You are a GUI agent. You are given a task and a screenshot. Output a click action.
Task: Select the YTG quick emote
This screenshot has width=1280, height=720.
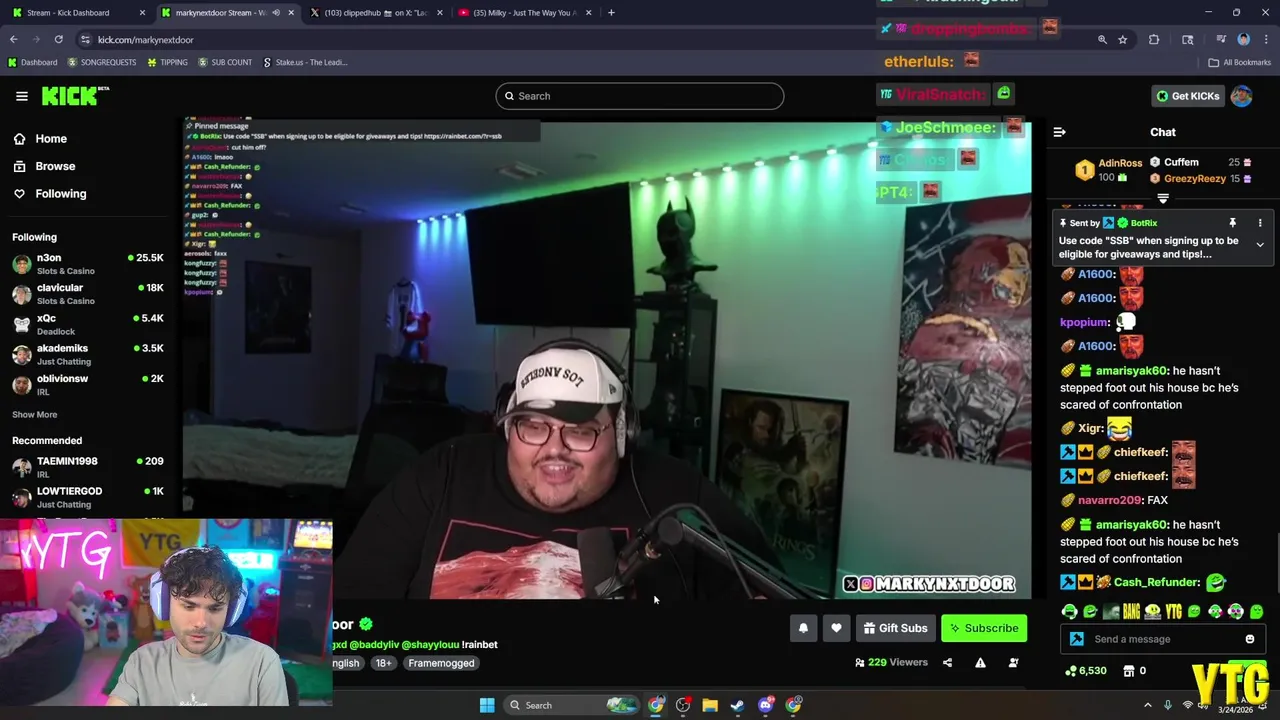(x=1173, y=612)
